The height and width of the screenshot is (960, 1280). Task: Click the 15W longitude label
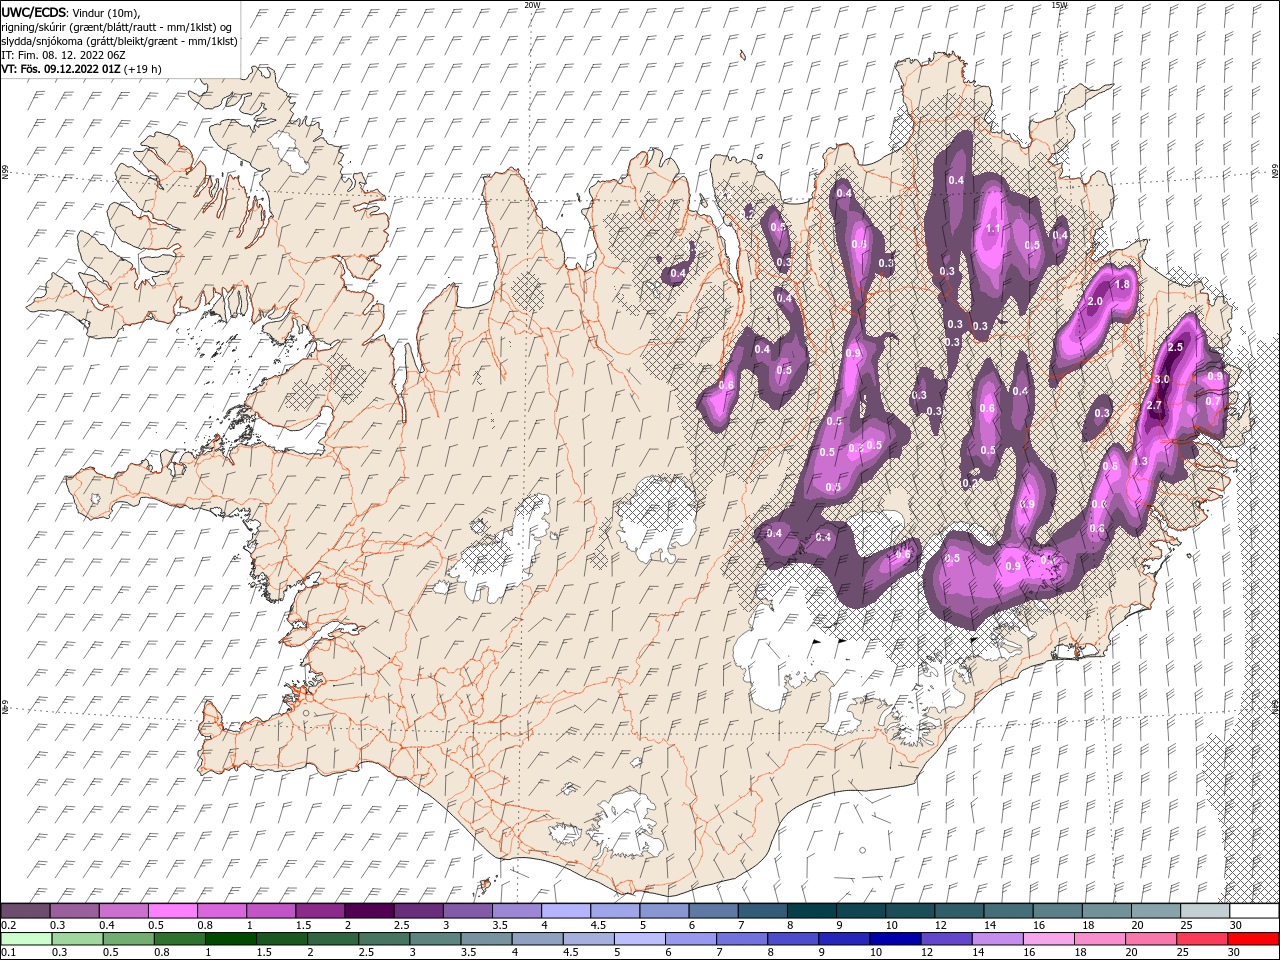point(1059,5)
